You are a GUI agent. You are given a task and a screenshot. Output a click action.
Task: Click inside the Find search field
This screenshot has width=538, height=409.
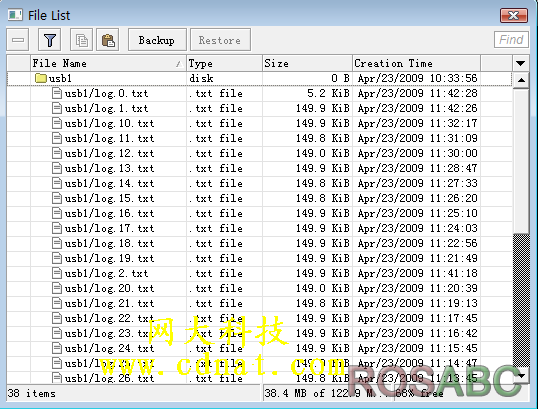(511, 40)
